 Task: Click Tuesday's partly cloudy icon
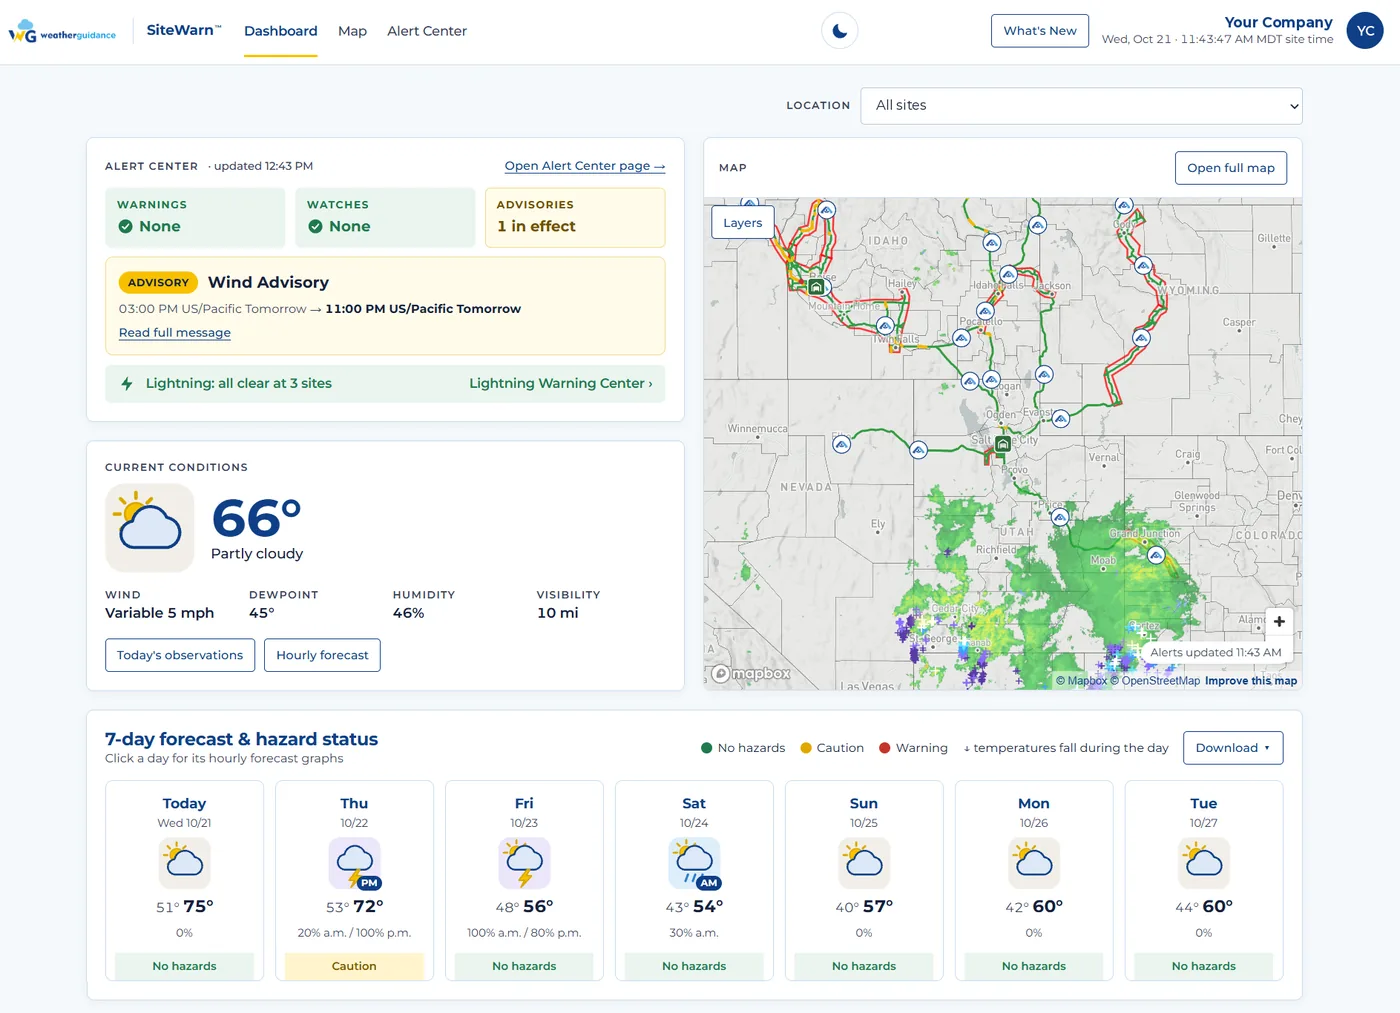(x=1204, y=863)
